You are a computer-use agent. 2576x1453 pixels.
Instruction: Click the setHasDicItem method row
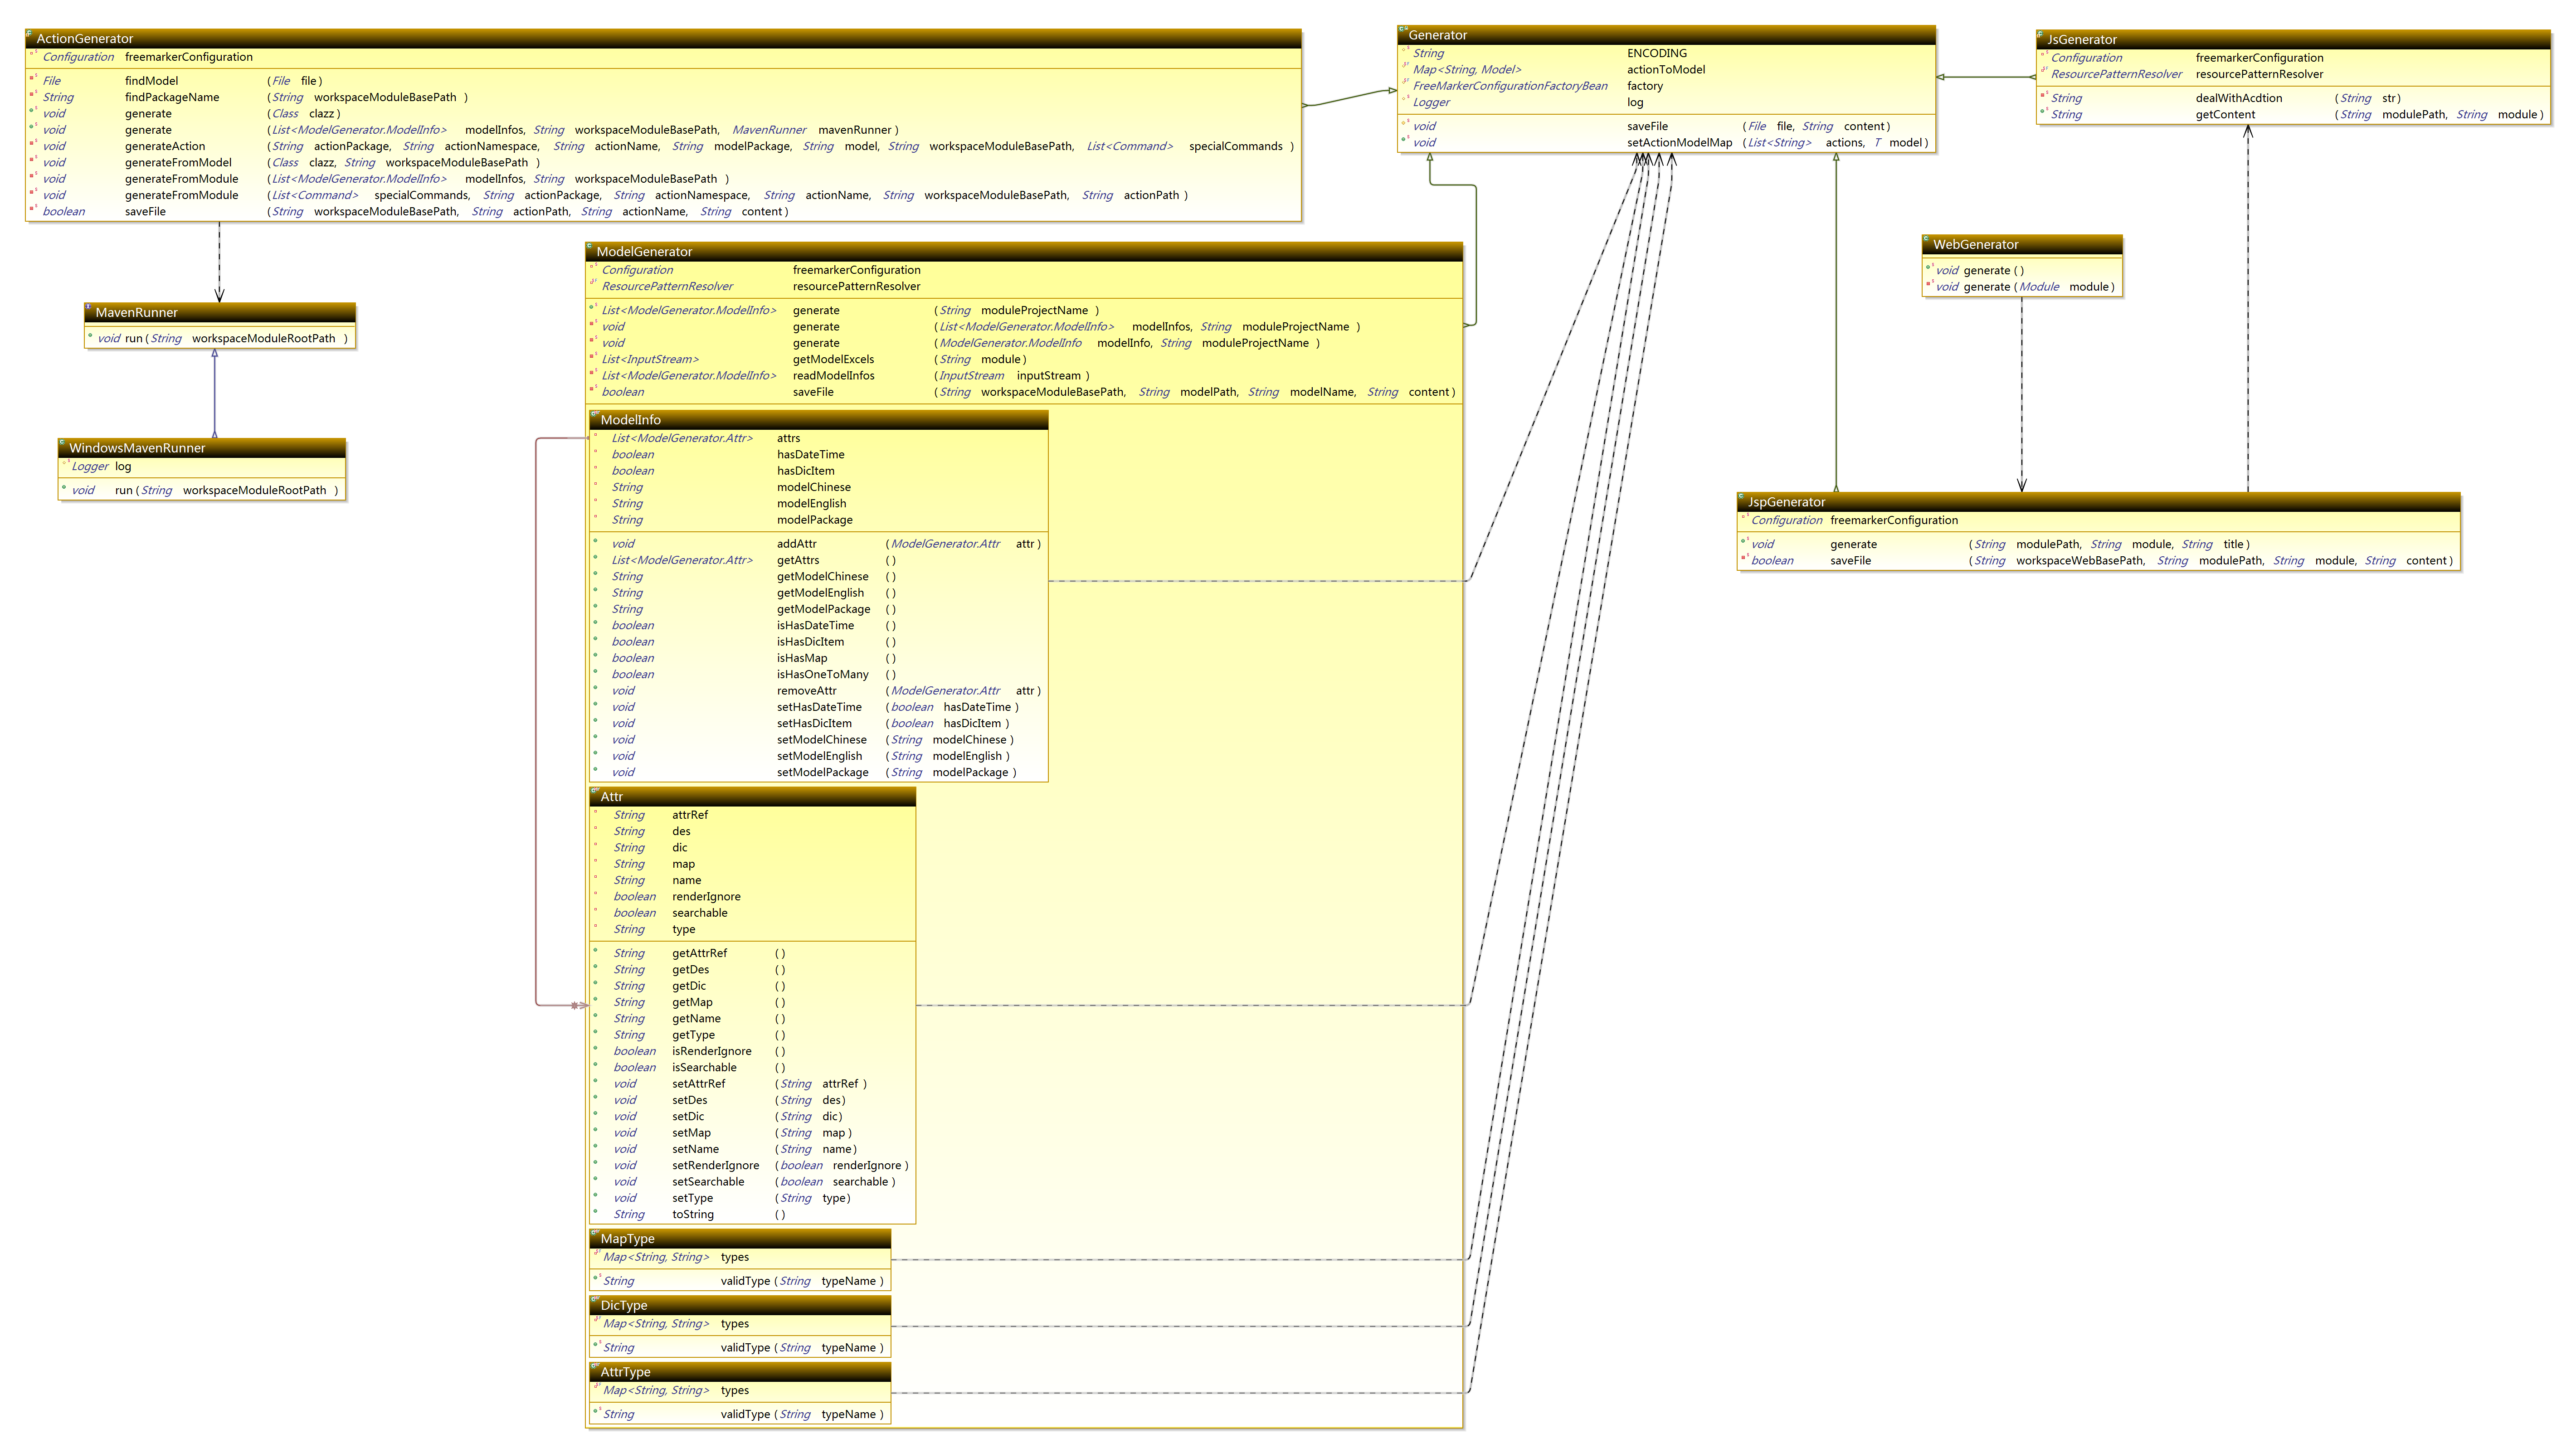click(818, 723)
